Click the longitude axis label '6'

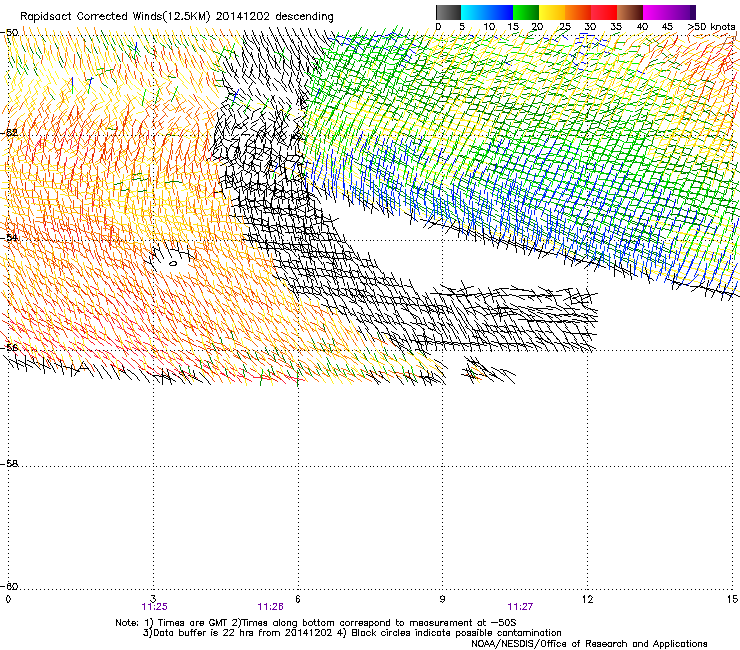click(298, 599)
